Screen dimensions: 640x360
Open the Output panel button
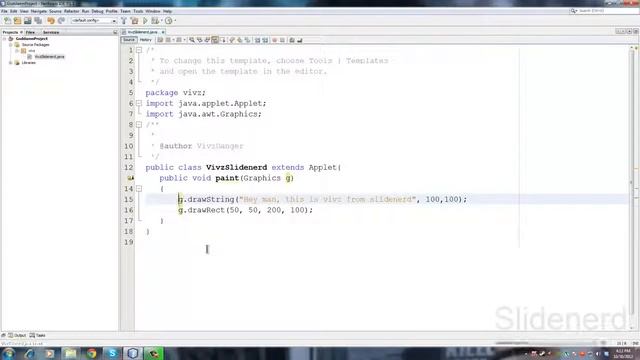17,335
